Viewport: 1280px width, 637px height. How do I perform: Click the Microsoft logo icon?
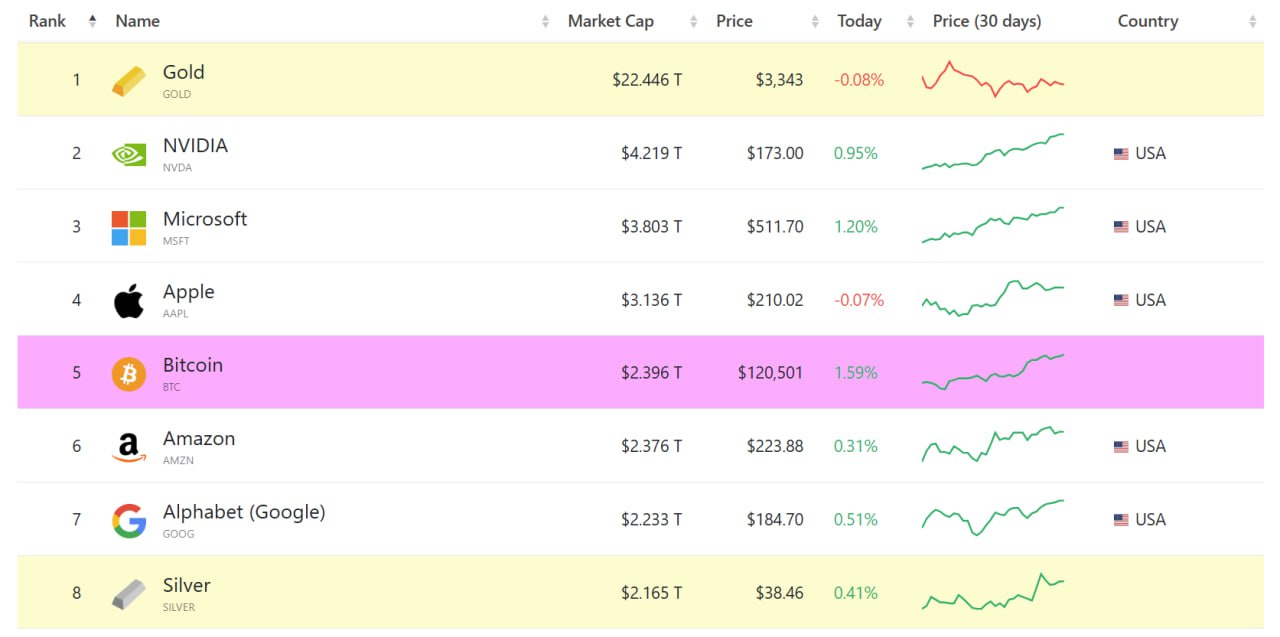coord(128,227)
